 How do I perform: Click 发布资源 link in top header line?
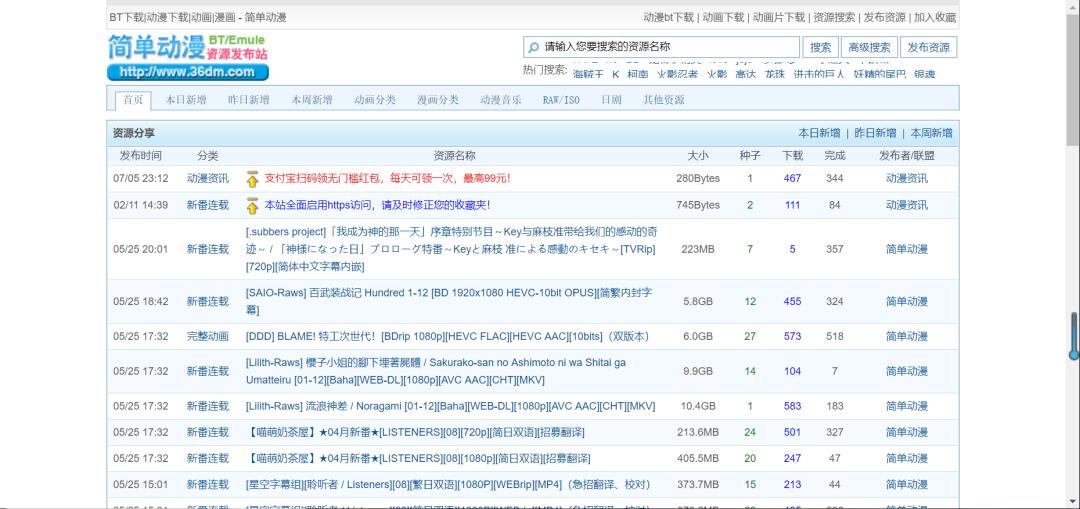884,18
